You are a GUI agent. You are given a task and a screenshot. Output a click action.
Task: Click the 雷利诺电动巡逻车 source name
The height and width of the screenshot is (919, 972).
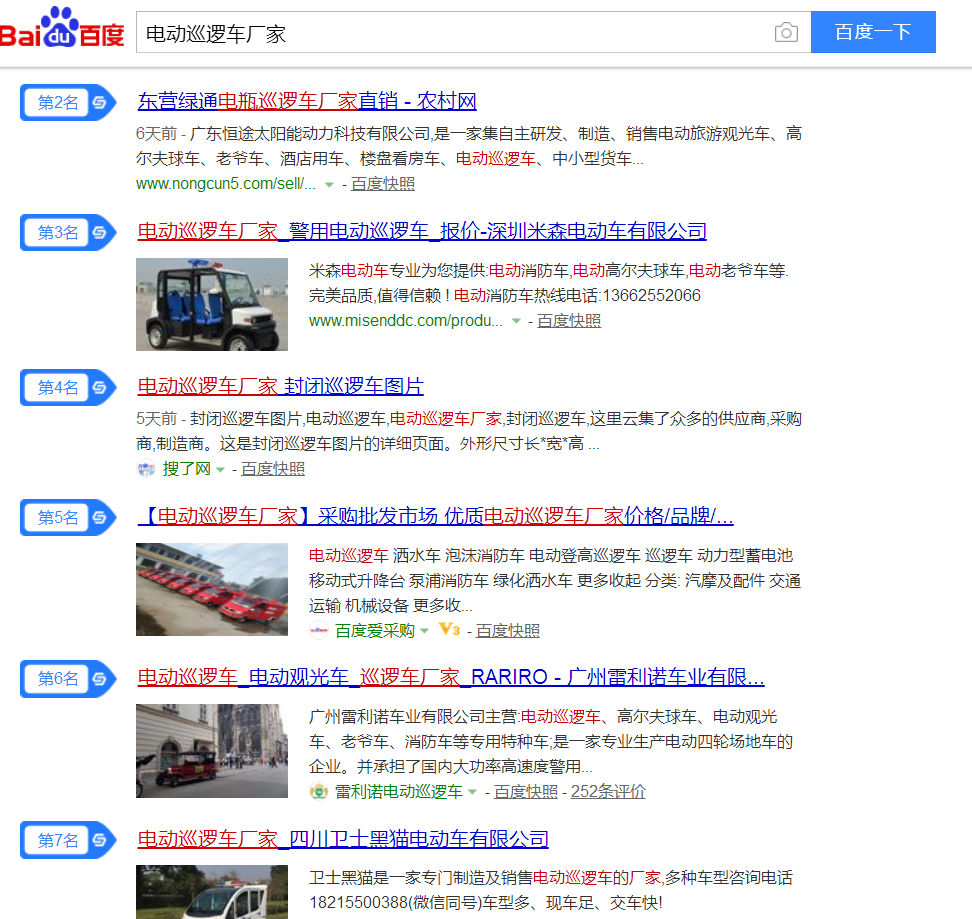[399, 791]
